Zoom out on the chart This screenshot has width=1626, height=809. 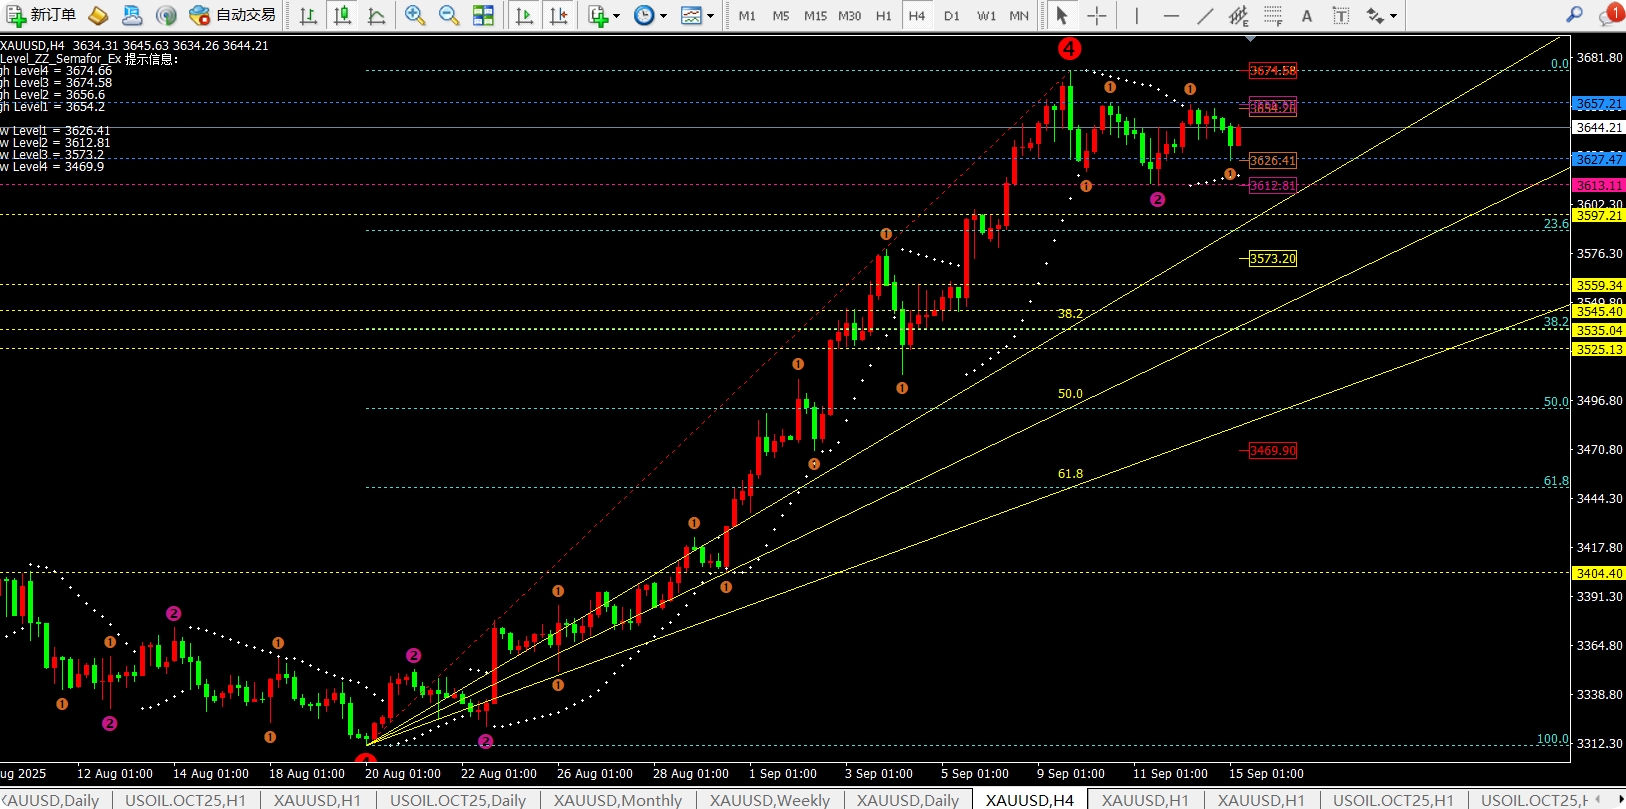tap(449, 15)
